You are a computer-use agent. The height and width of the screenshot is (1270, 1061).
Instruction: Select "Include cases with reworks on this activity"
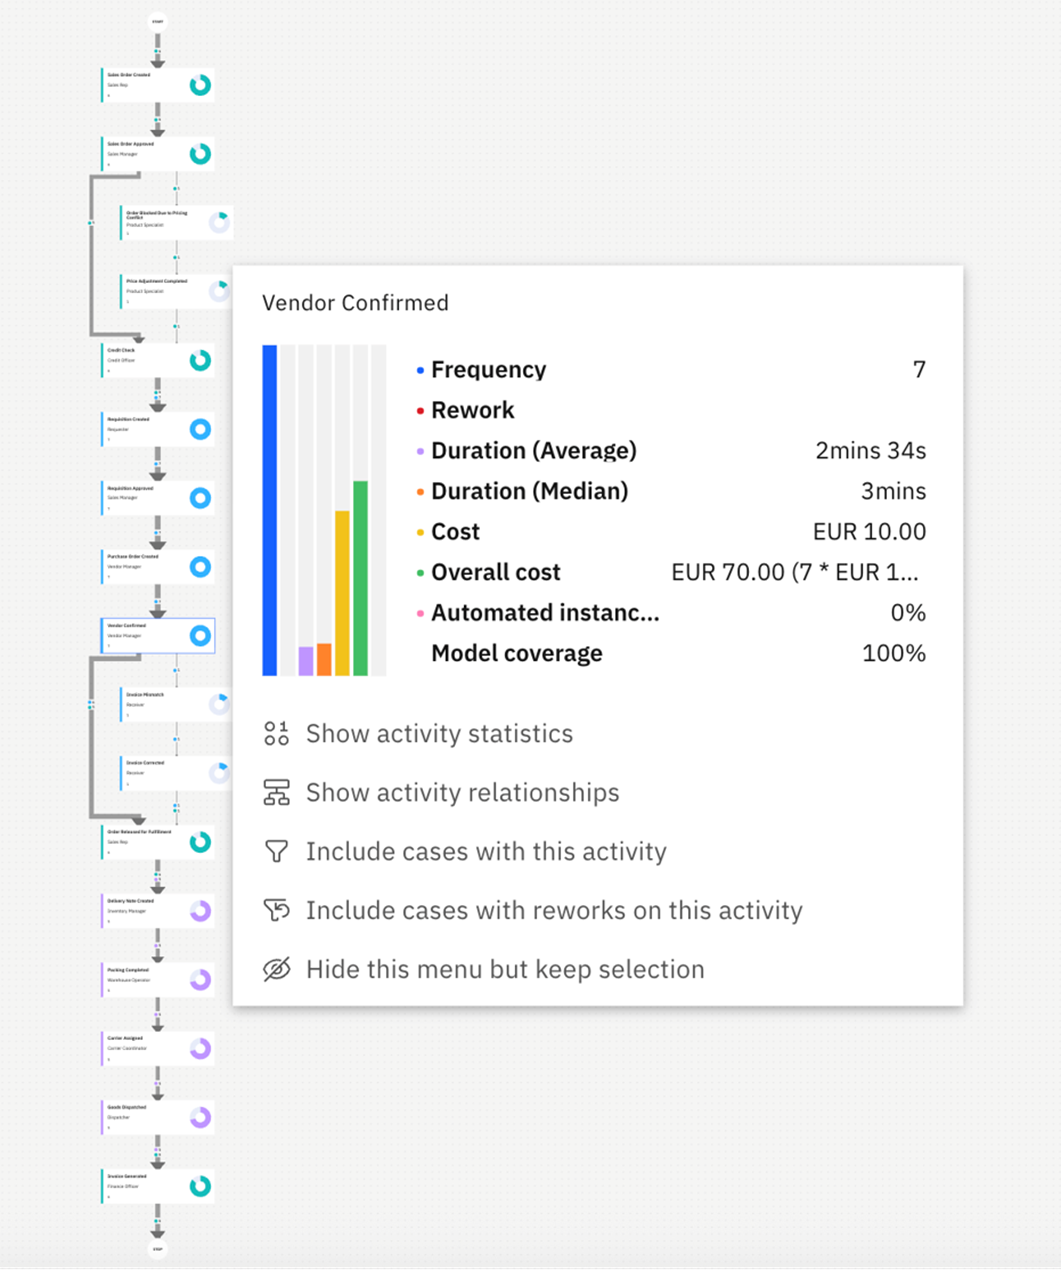click(554, 910)
